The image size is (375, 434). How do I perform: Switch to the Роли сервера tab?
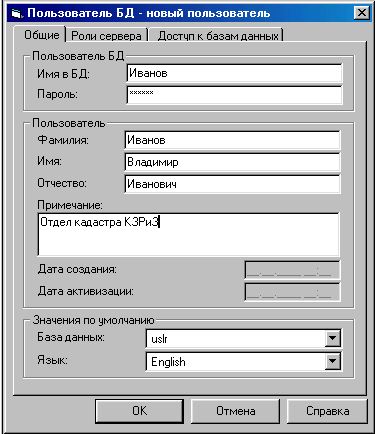107,35
